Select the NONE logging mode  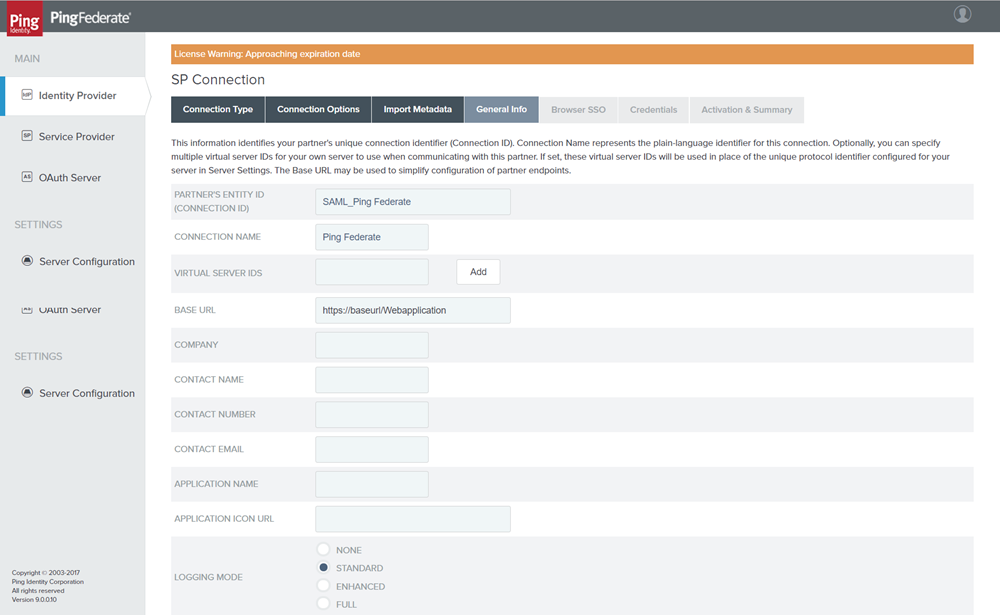[323, 550]
